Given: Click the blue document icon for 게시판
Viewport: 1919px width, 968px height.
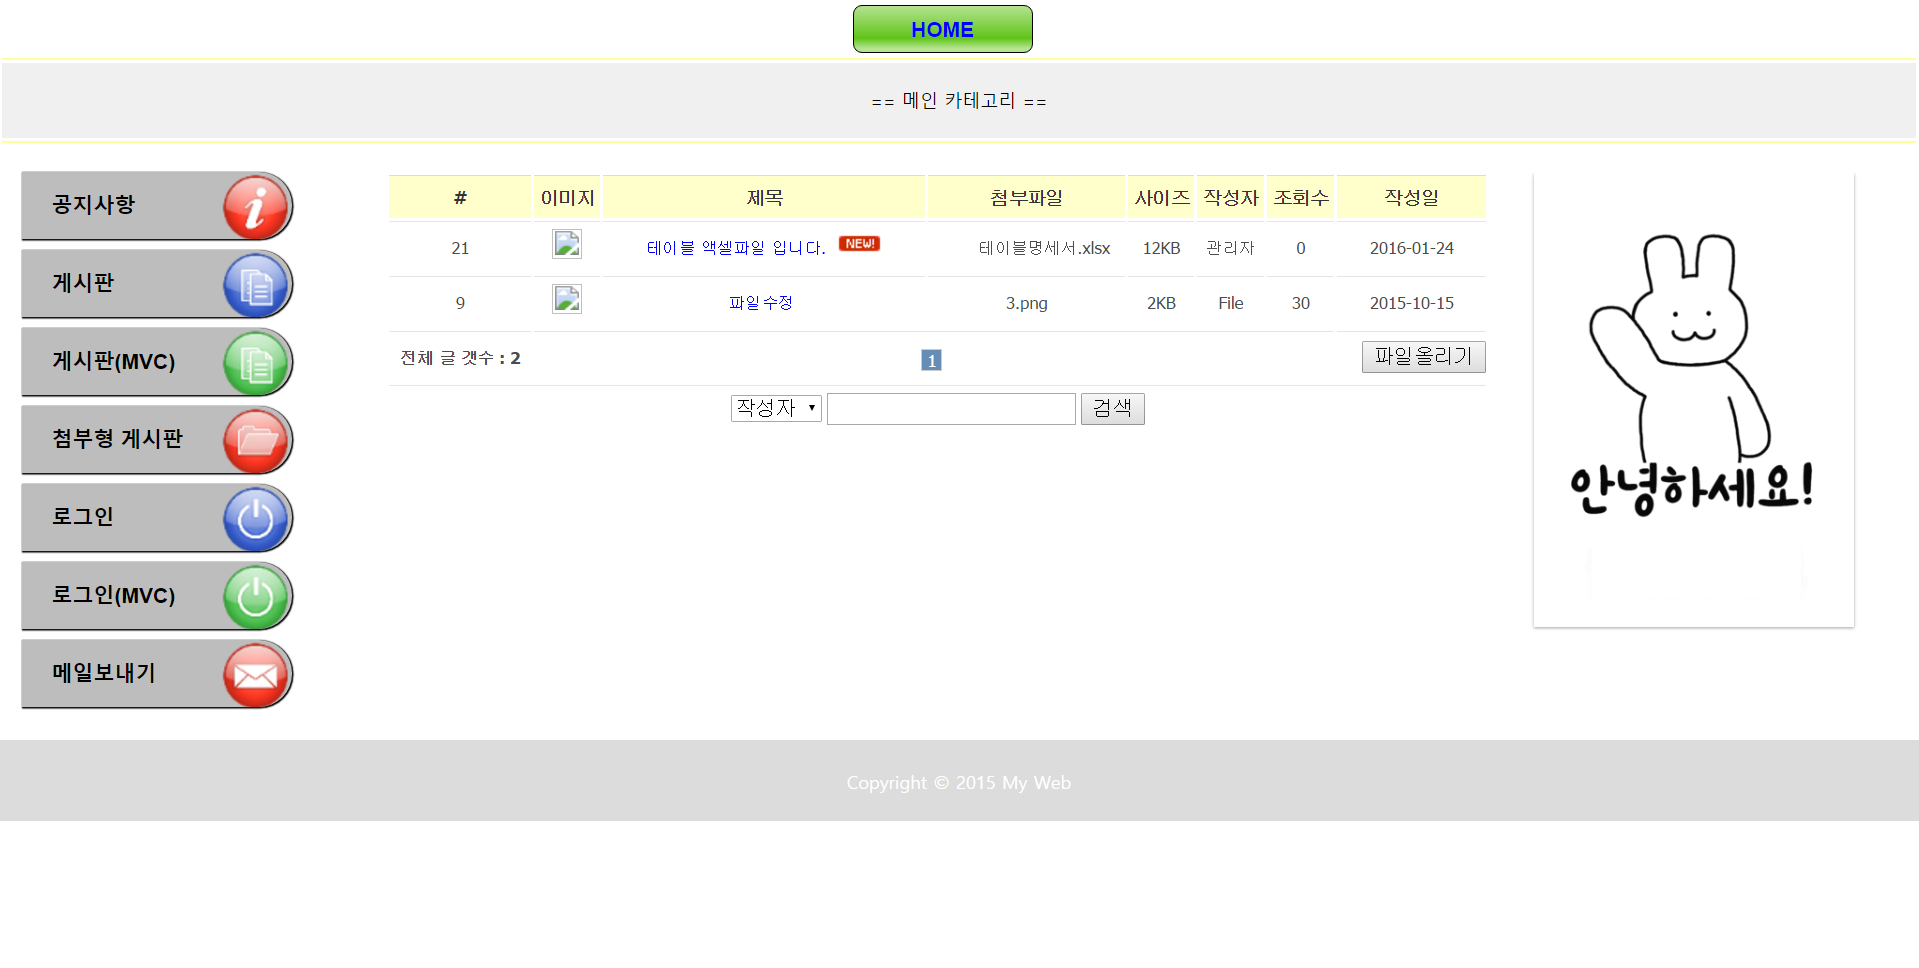Looking at the screenshot, I should [256, 286].
